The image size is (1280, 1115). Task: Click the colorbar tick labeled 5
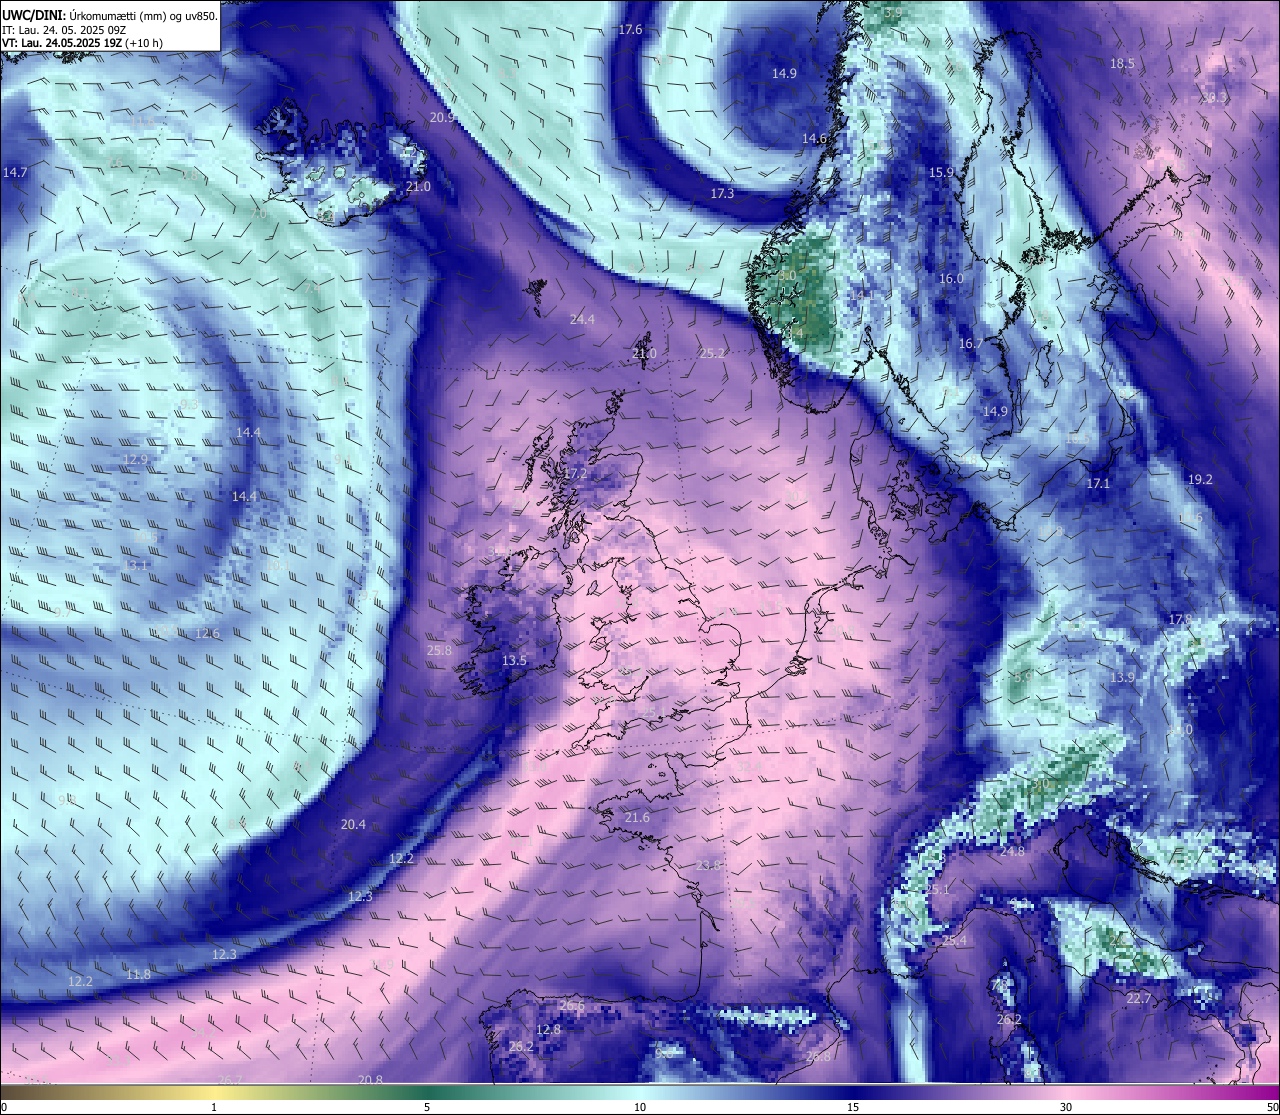pos(427,1107)
